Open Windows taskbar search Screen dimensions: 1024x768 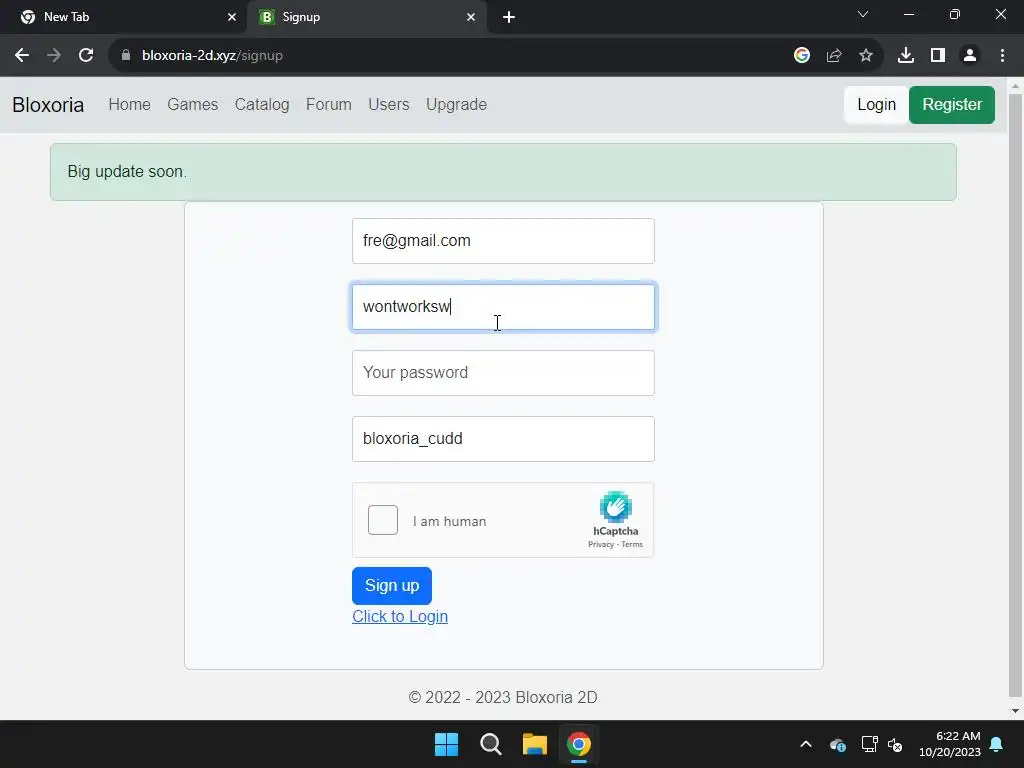pos(490,744)
